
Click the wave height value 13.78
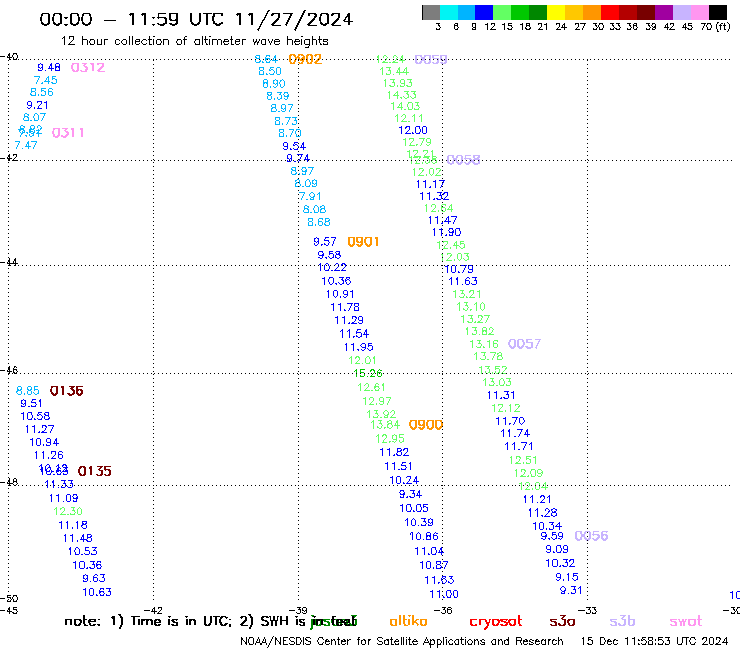point(488,356)
